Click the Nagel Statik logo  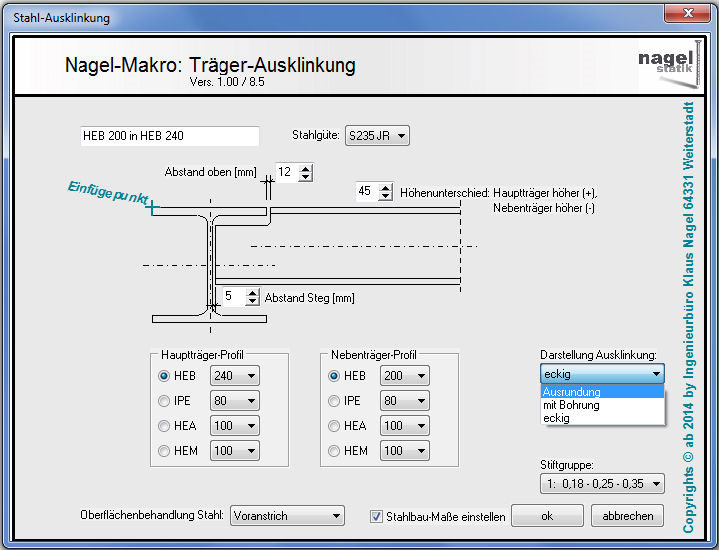point(661,62)
